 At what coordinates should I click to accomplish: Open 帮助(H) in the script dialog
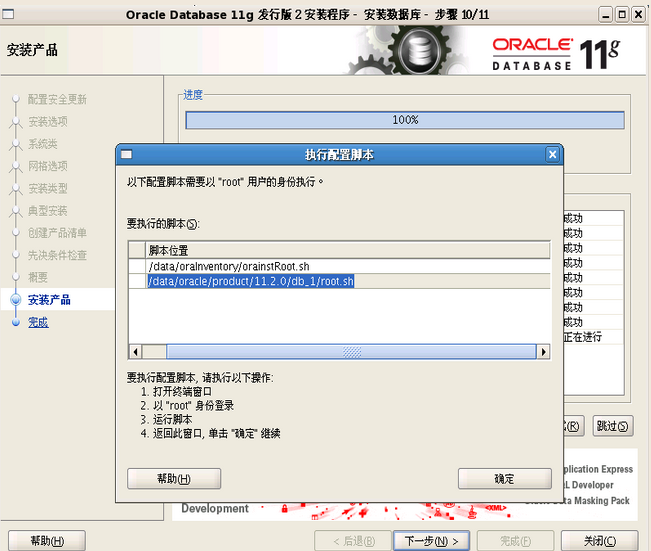tap(174, 479)
